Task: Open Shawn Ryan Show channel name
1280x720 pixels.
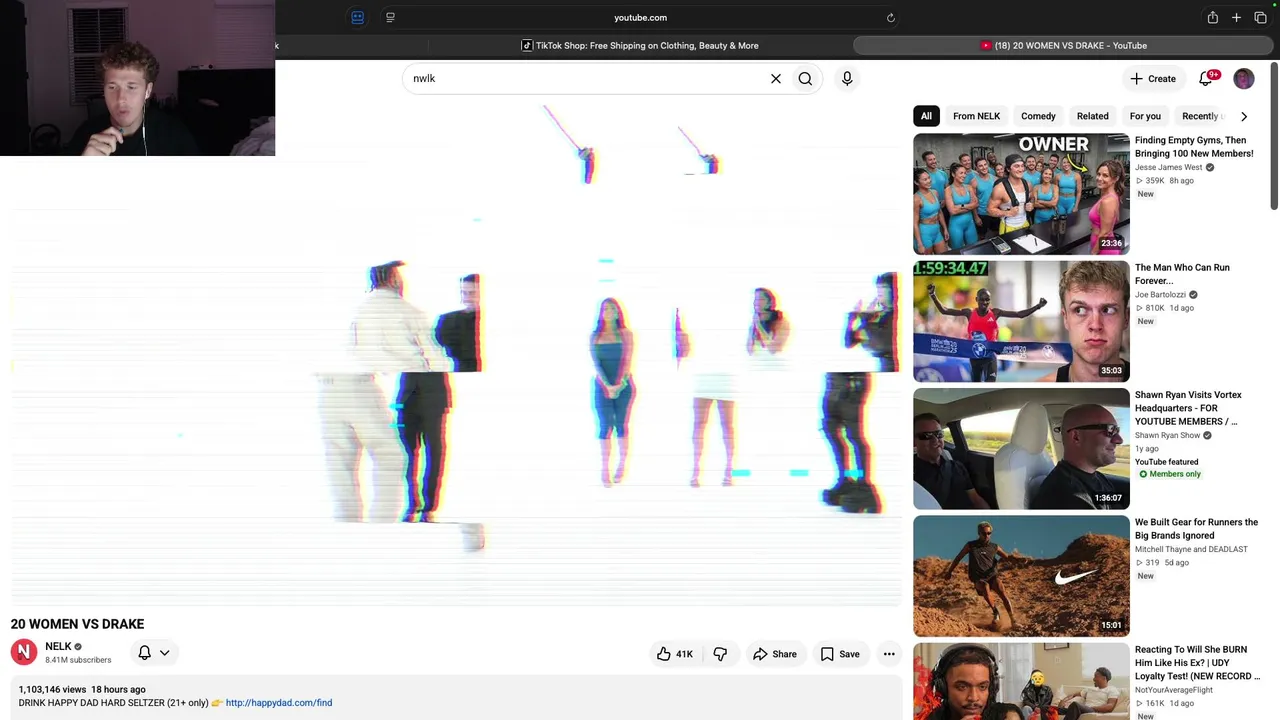Action: pos(1167,435)
